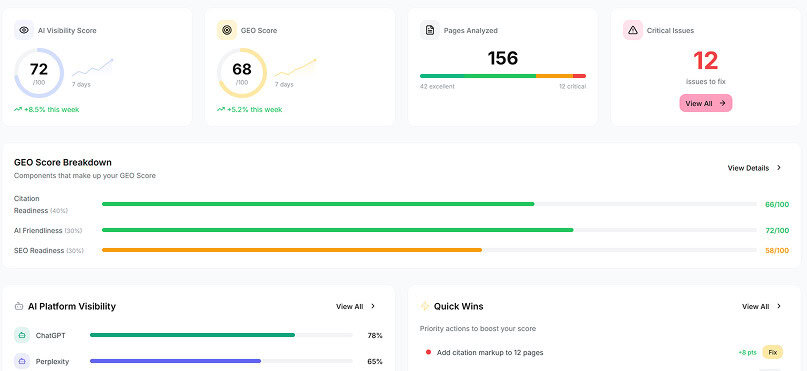Click the +8.5% this week text

51,109
